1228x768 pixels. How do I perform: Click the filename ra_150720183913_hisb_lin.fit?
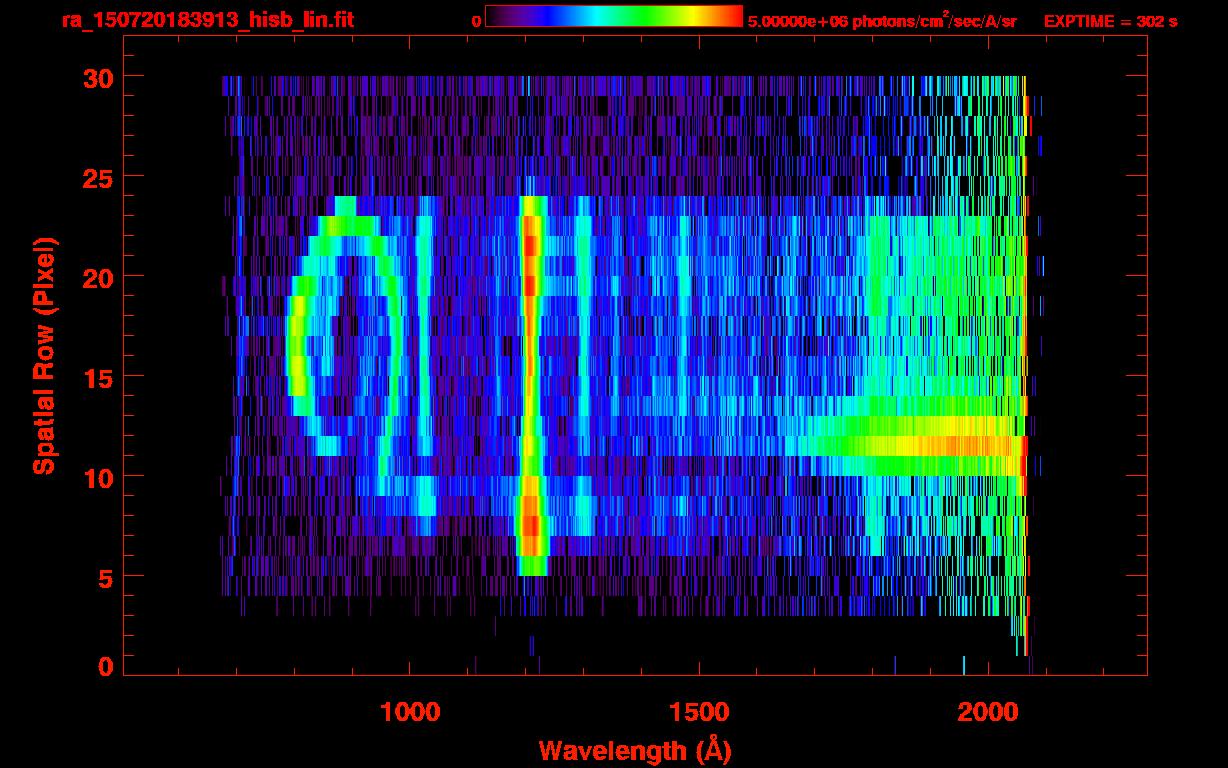207,20
